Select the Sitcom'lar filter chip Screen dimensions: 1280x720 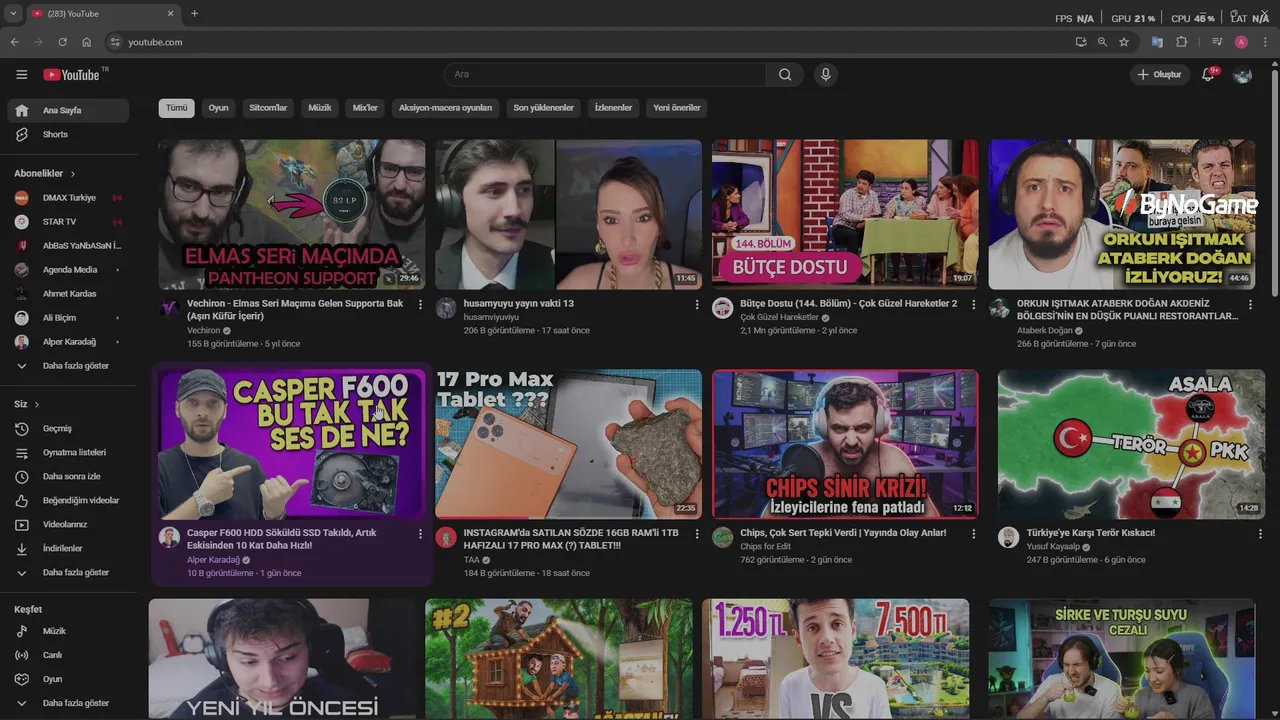pyautogui.click(x=268, y=108)
